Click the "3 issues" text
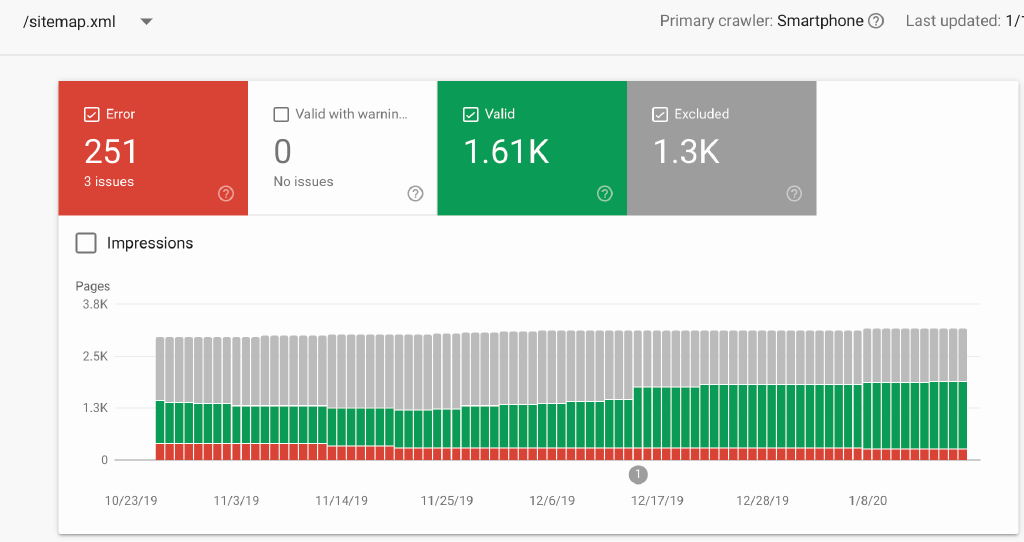This screenshot has width=1024, height=542. tap(109, 182)
